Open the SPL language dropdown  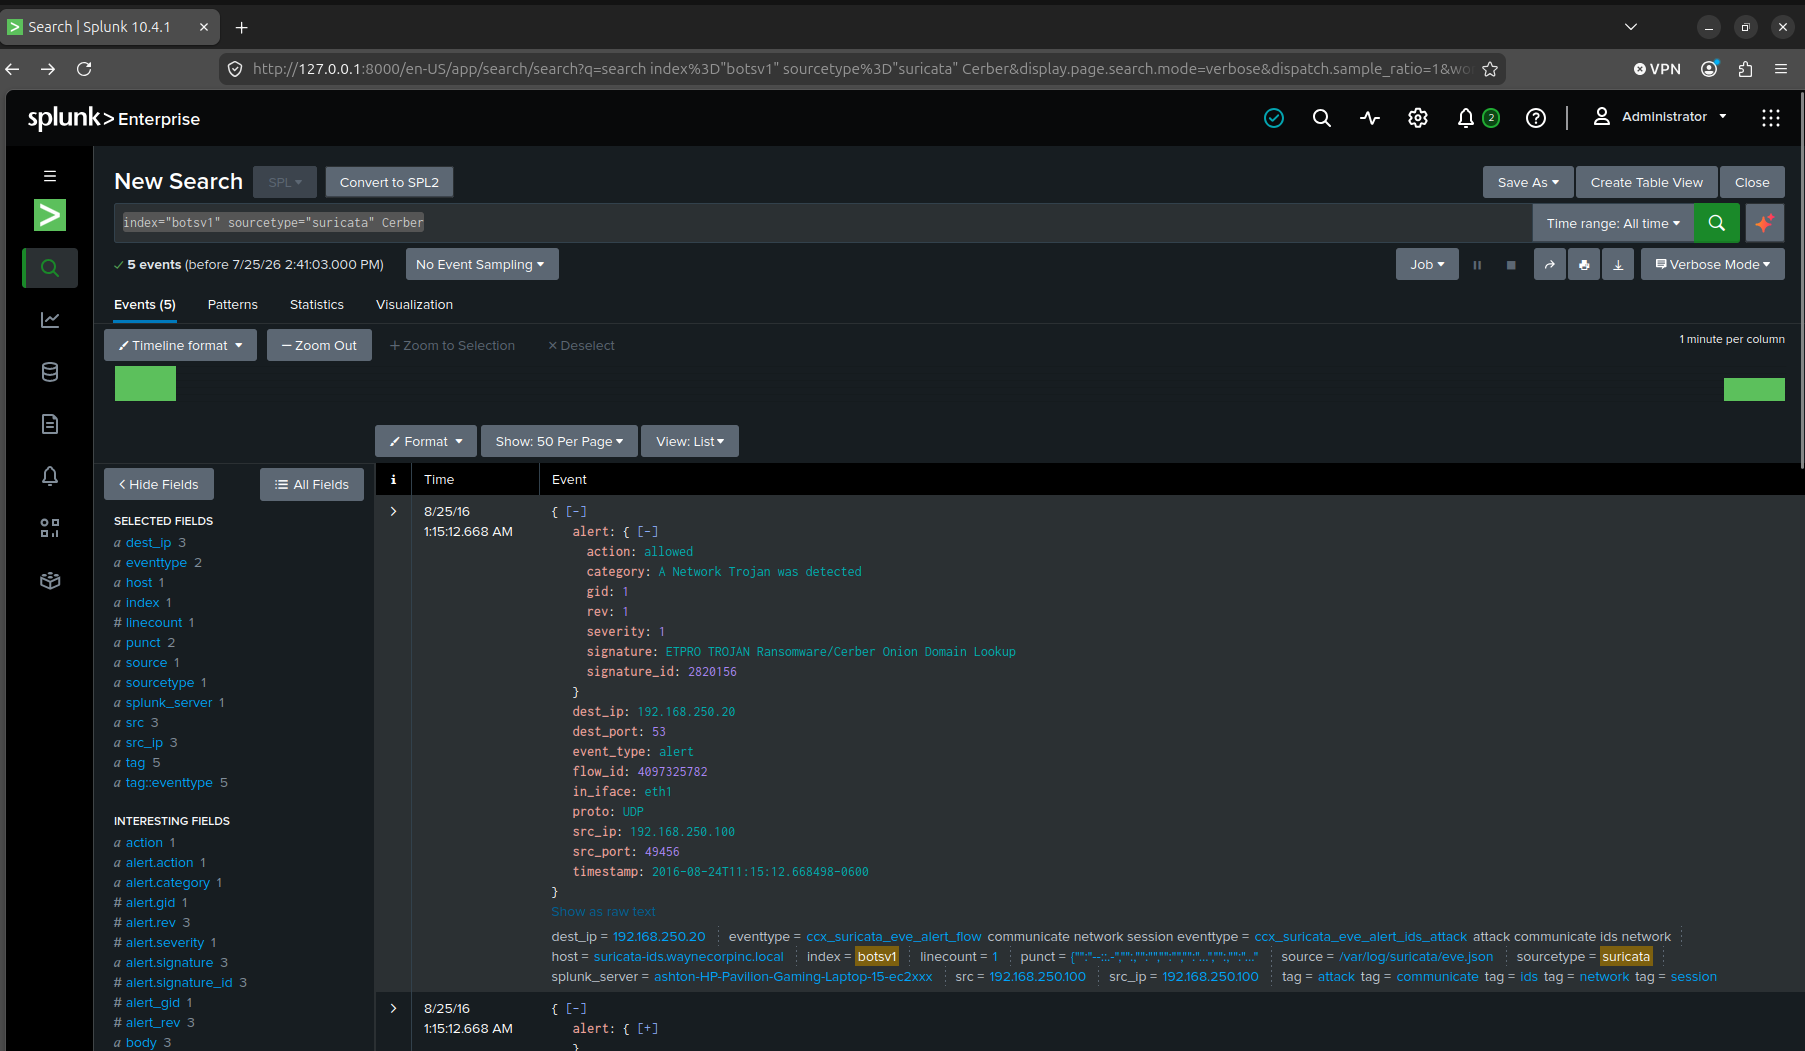tap(285, 182)
